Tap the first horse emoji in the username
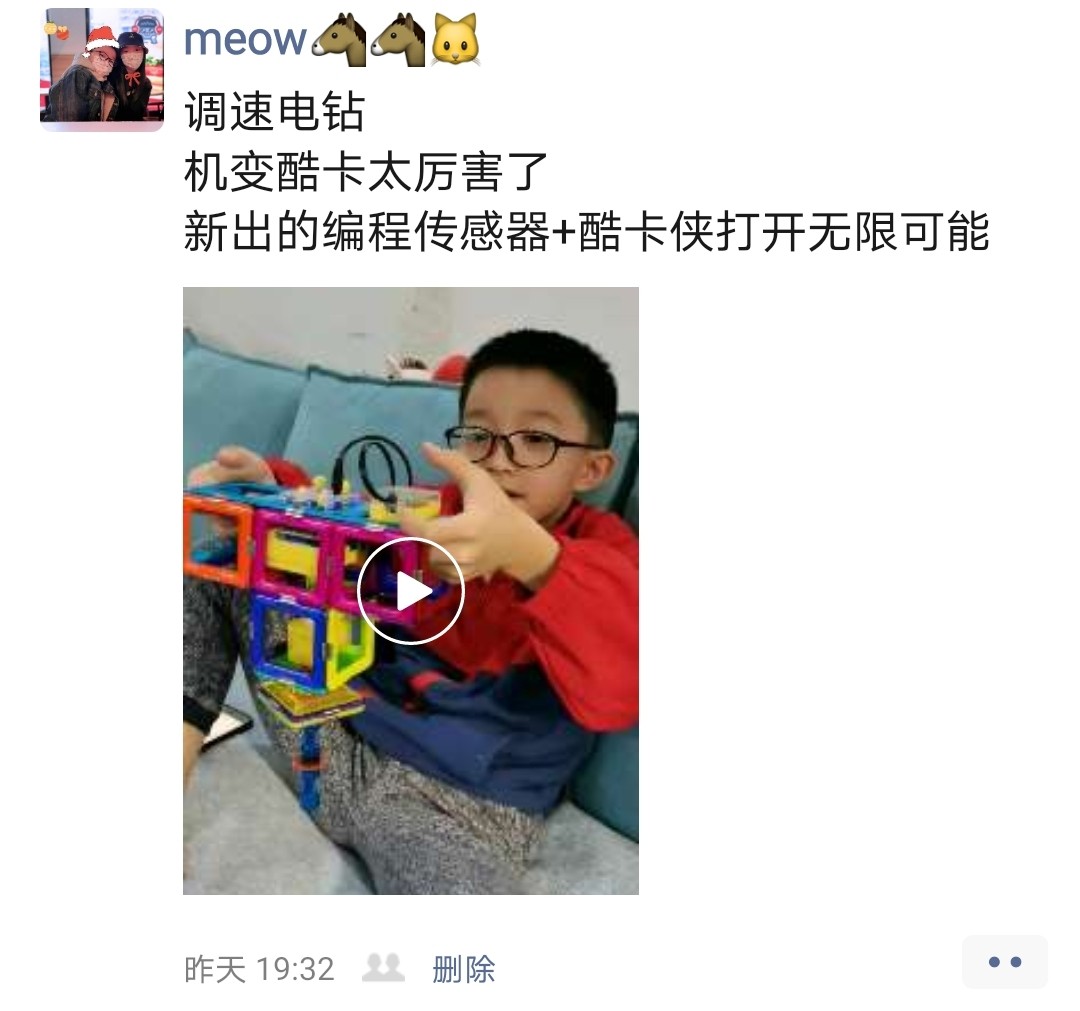Screen dimensions: 1080x1011 click(339, 41)
